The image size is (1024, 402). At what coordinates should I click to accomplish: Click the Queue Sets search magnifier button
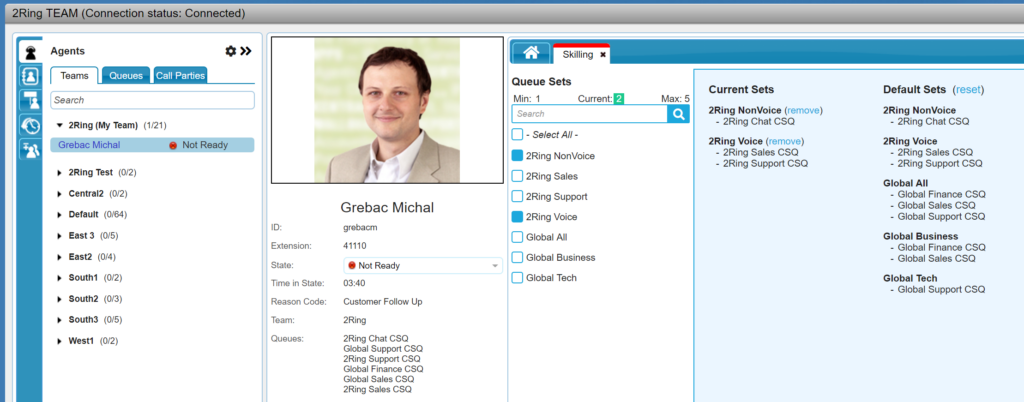(x=679, y=114)
